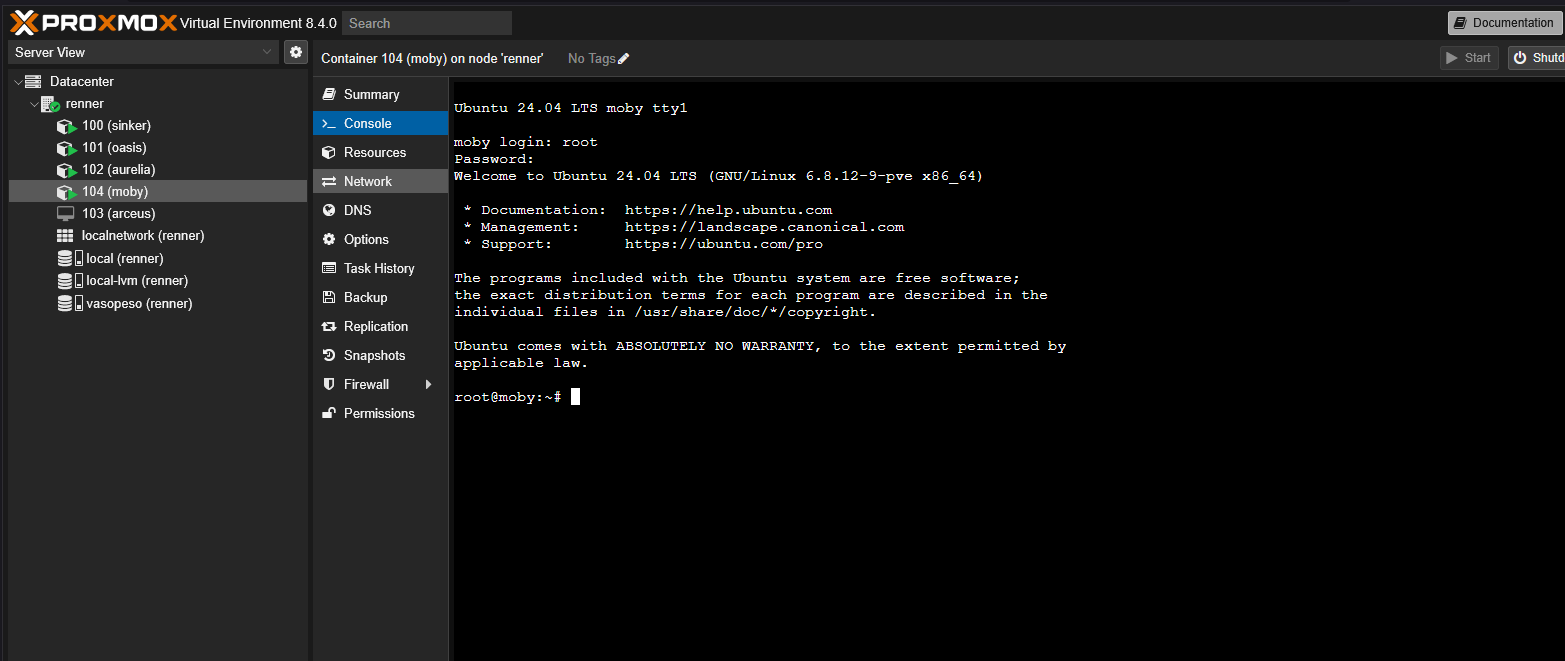This screenshot has width=1565, height=661.
Task: Click the ubuntu.com/pro URL text
Action: (724, 244)
